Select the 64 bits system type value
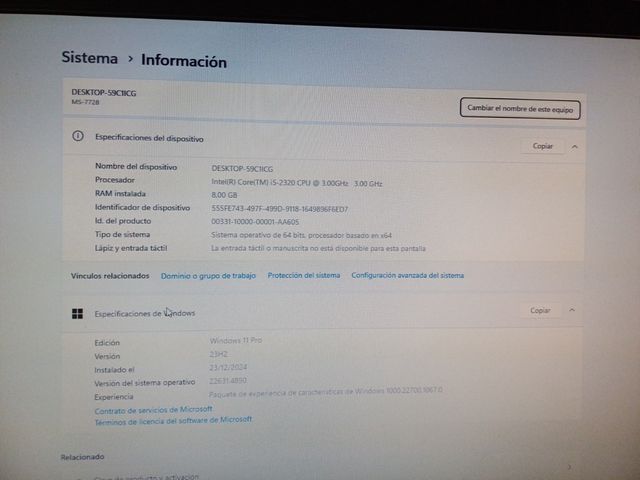The image size is (640, 480). 301,235
